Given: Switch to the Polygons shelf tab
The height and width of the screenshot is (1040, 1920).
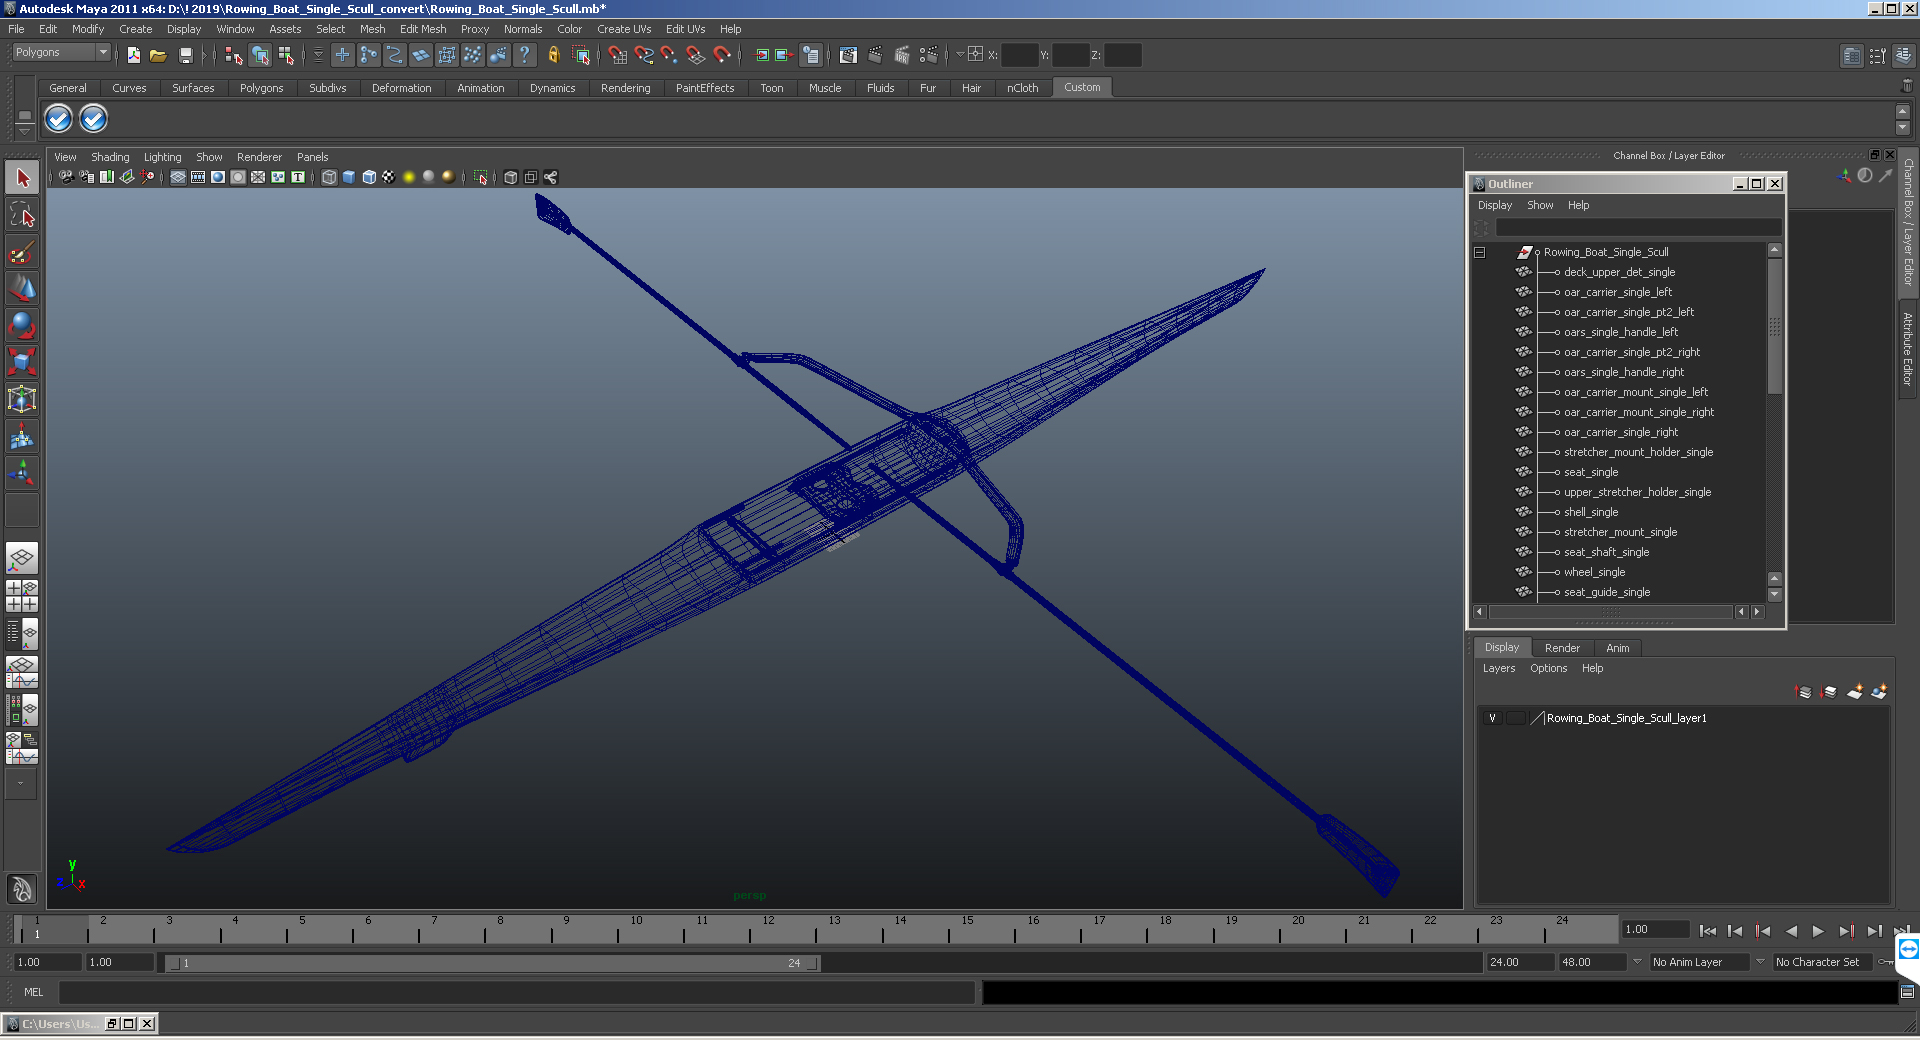Looking at the screenshot, I should [x=261, y=88].
